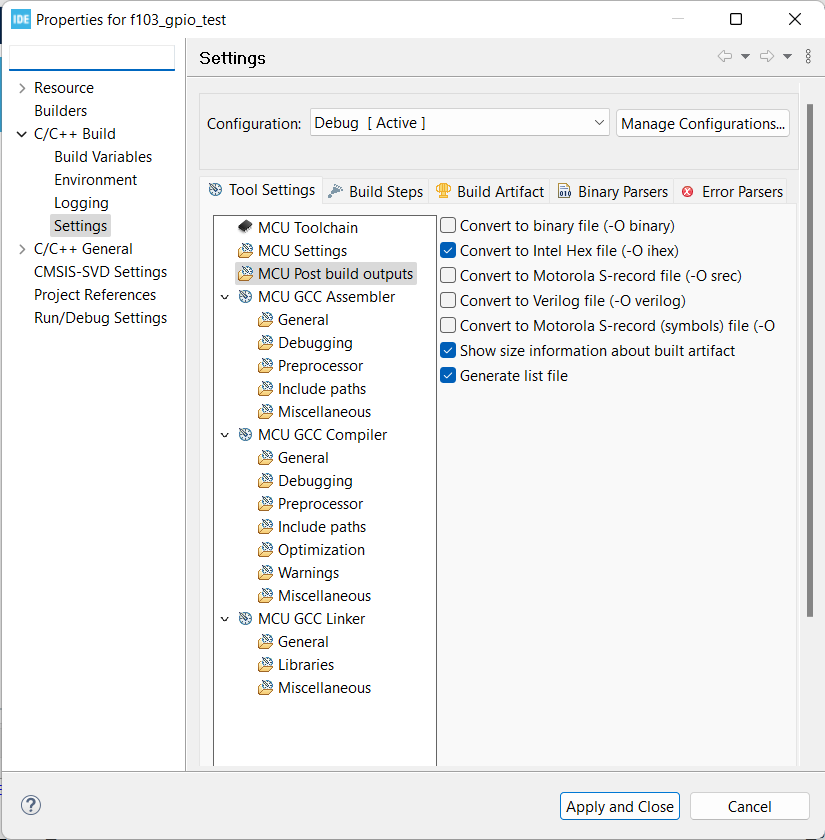
Task: Switch to the Build Steps tab
Action: pos(376,191)
